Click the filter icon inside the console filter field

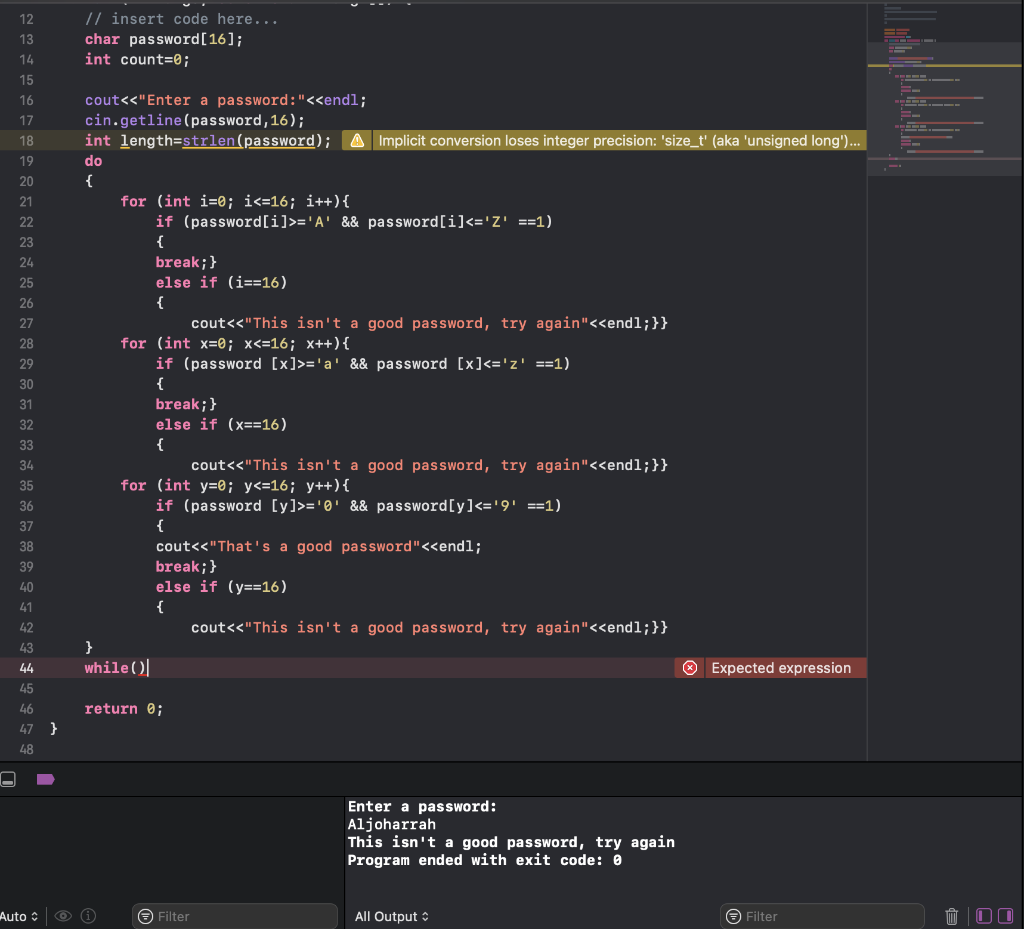(733, 916)
